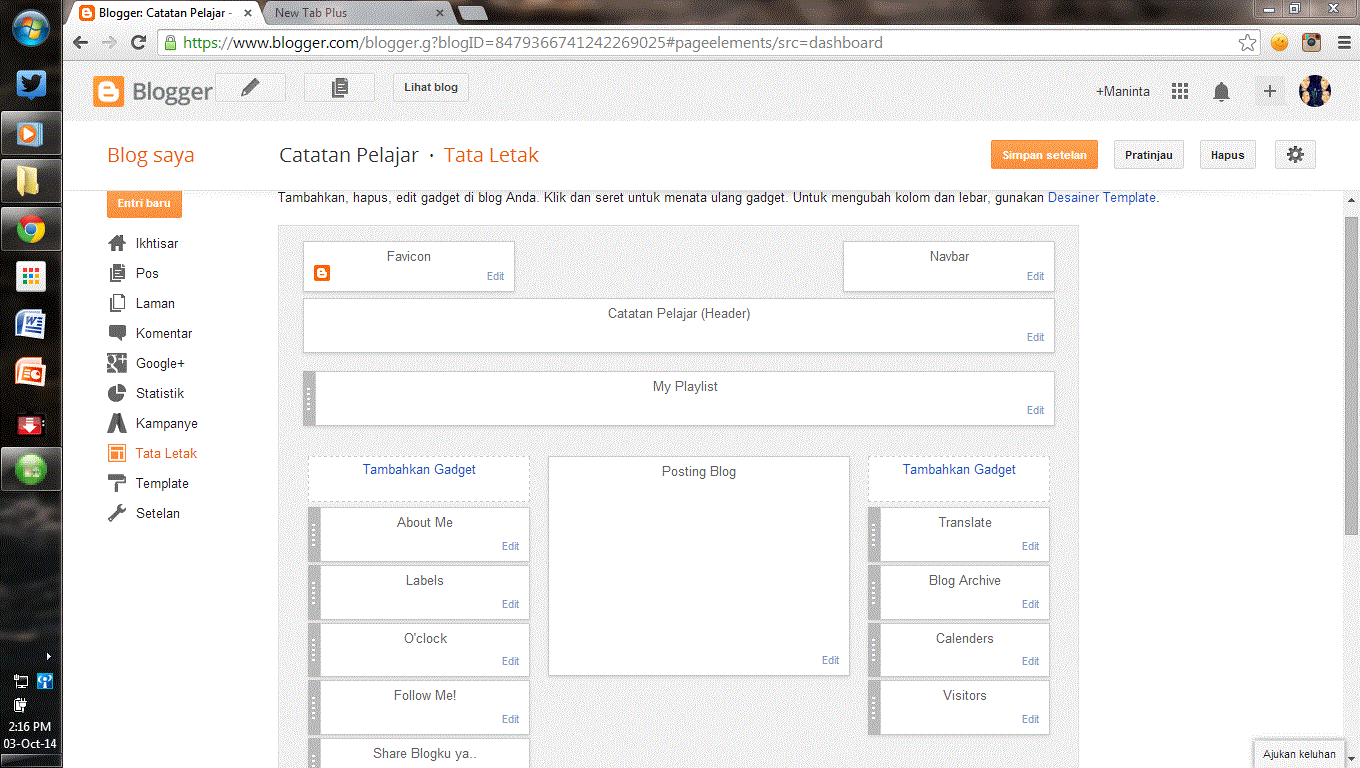Viewport: 1360px width, 768px height.
Task: Edit the Calenders gadget
Action: click(x=1030, y=661)
